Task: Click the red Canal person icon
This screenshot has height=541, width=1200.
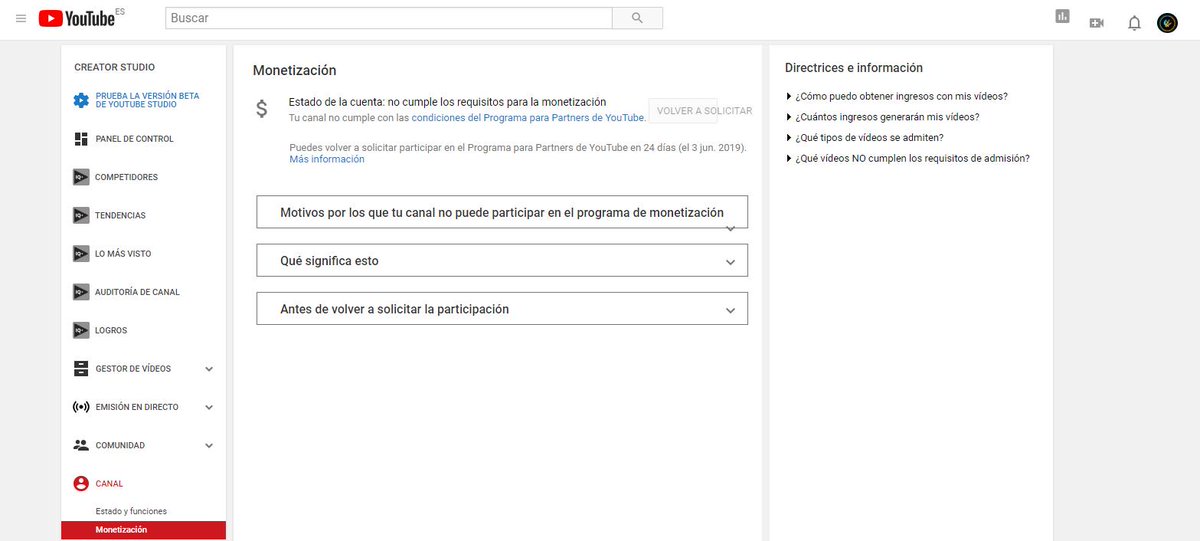Action: click(81, 483)
